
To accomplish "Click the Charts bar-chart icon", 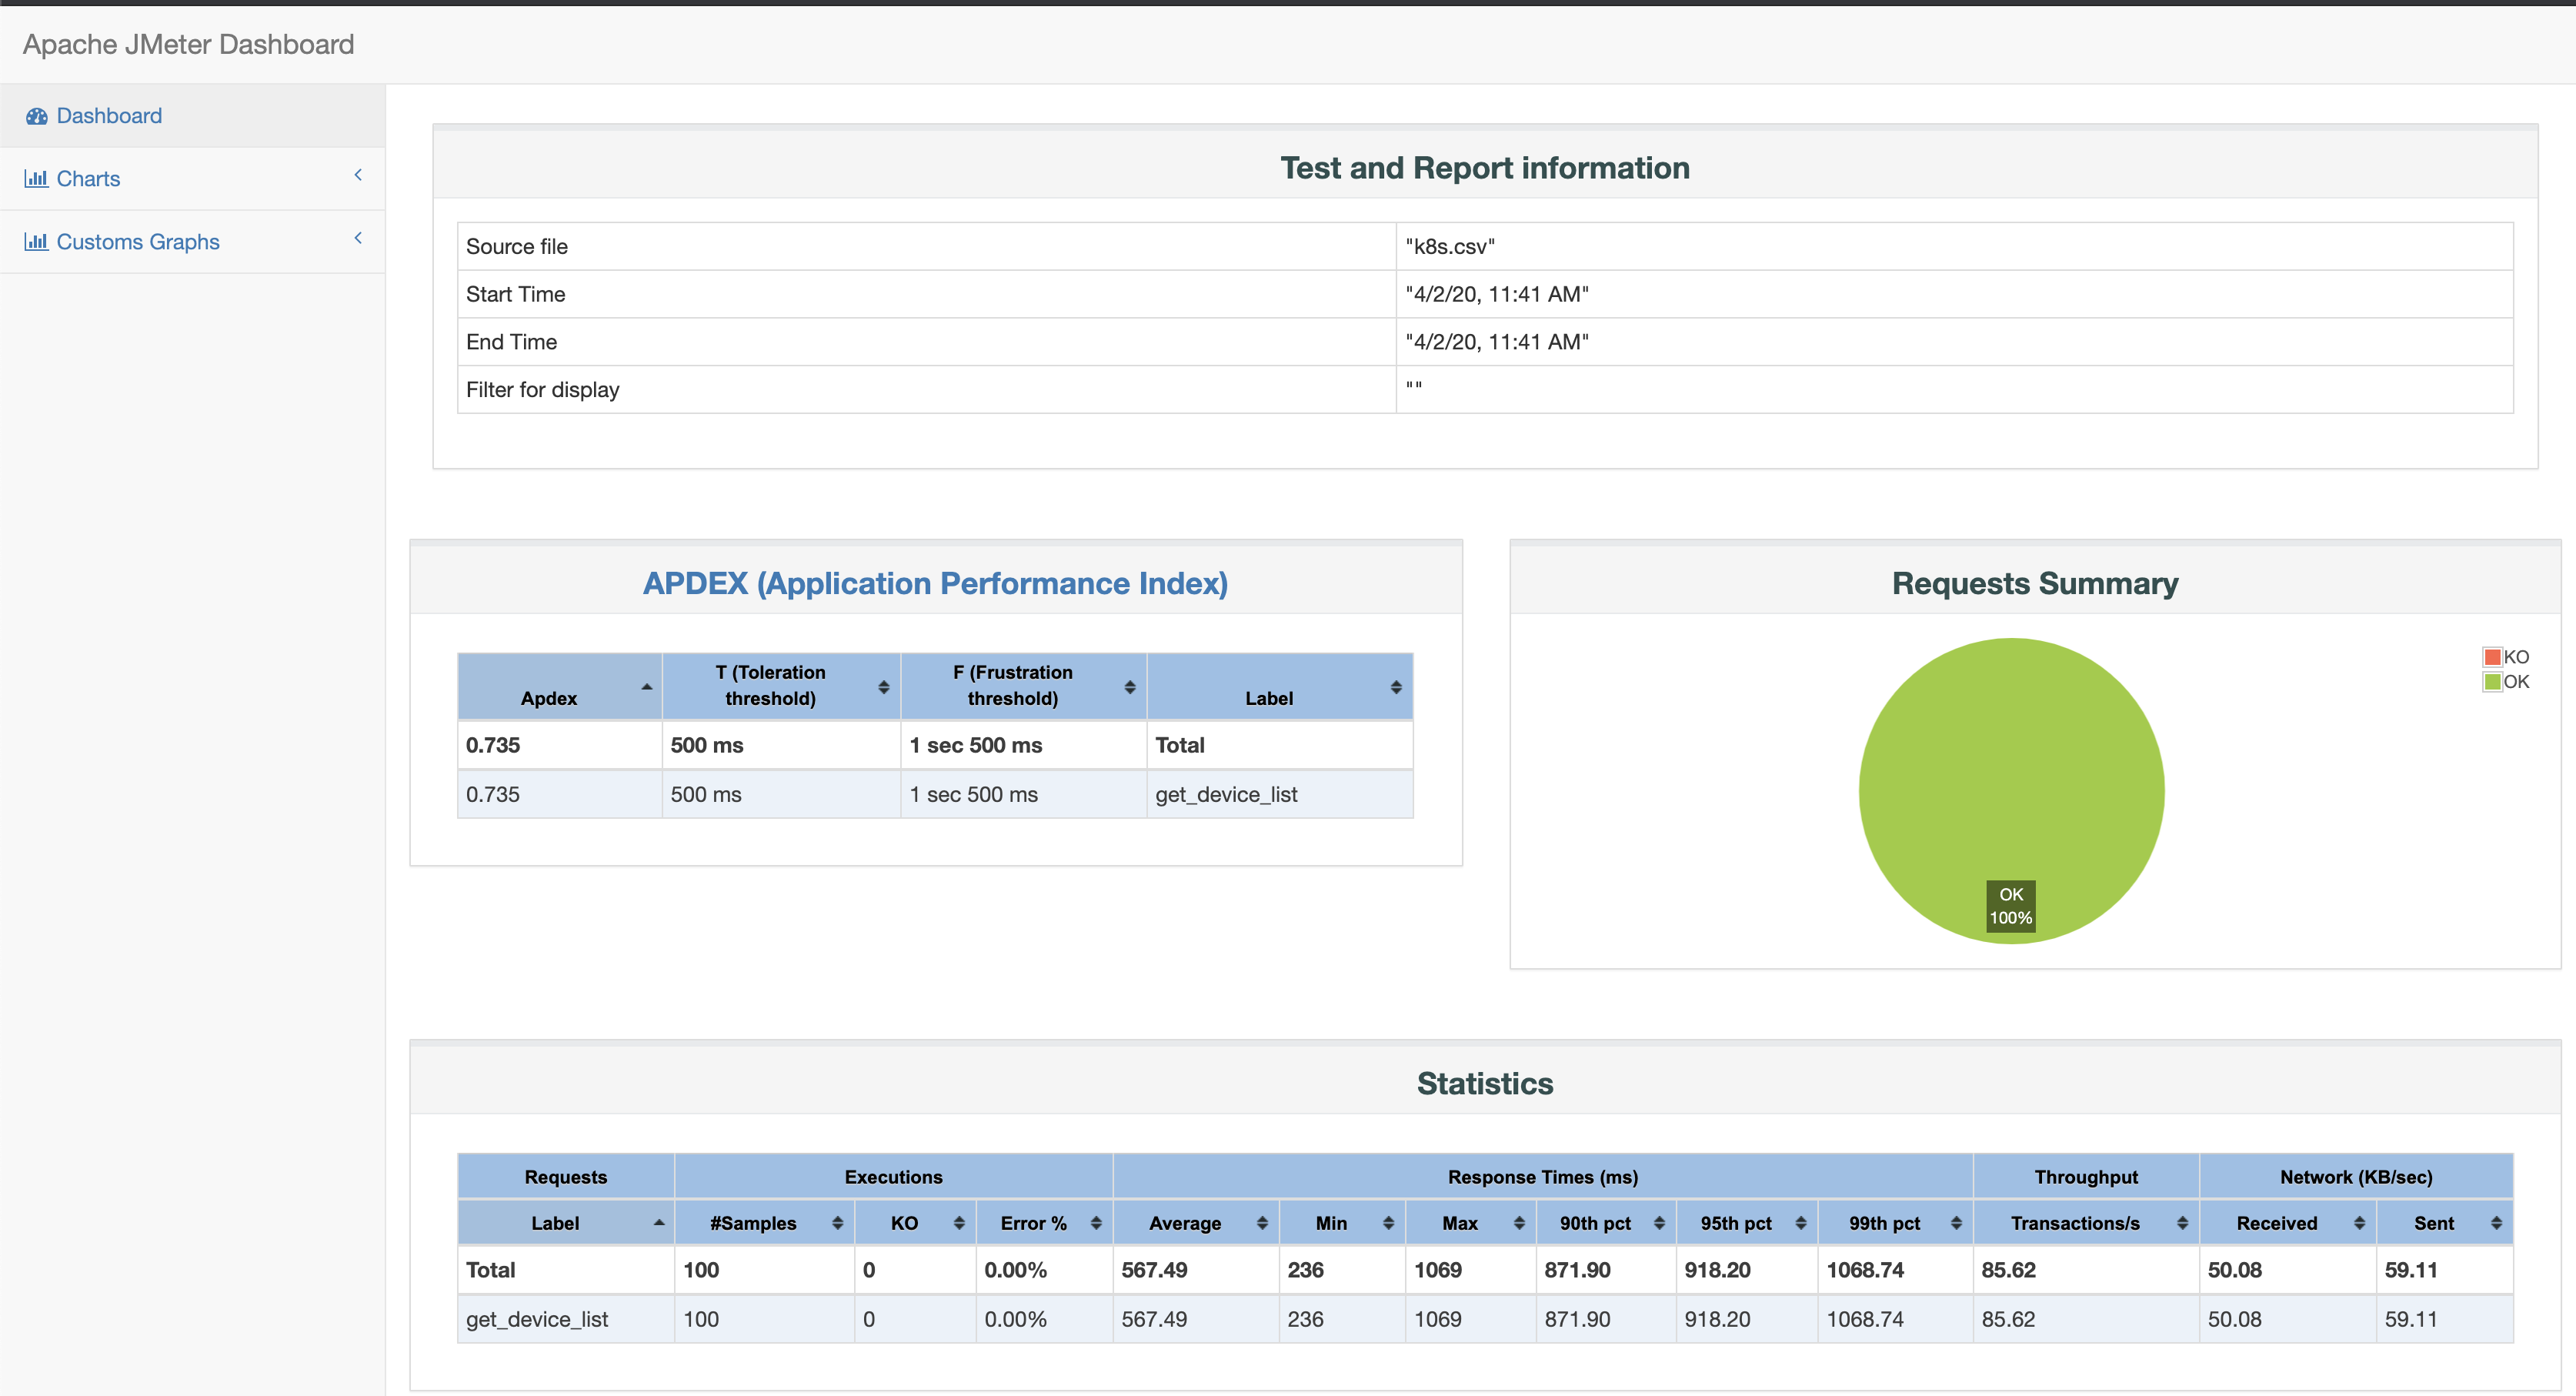I will click(x=36, y=179).
